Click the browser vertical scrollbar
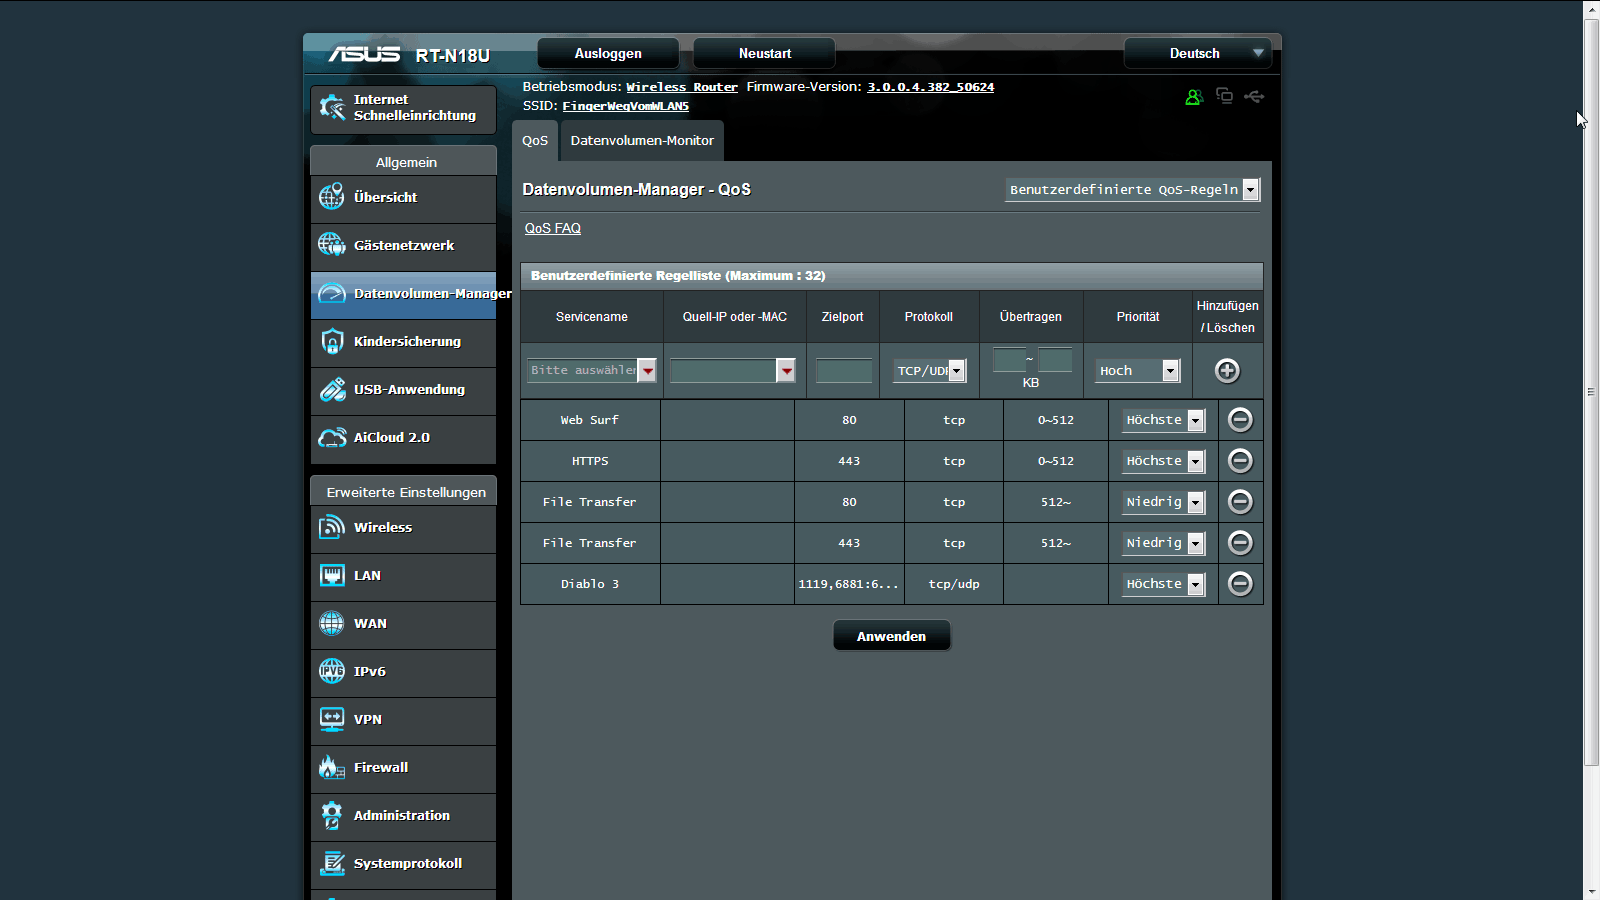 [x=1591, y=392]
